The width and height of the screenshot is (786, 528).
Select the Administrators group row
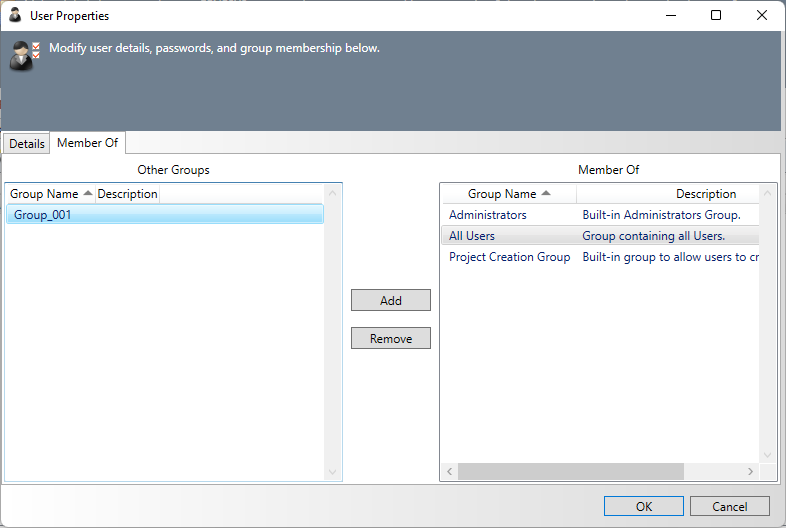[x=488, y=215]
